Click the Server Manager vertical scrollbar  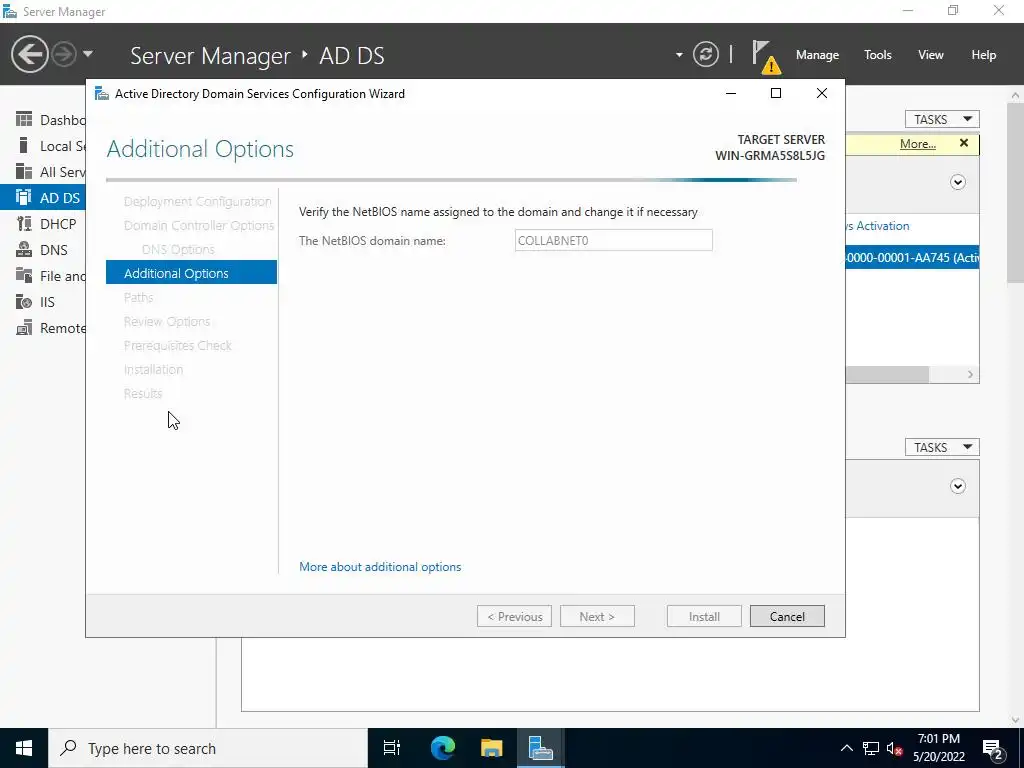click(x=1015, y=193)
